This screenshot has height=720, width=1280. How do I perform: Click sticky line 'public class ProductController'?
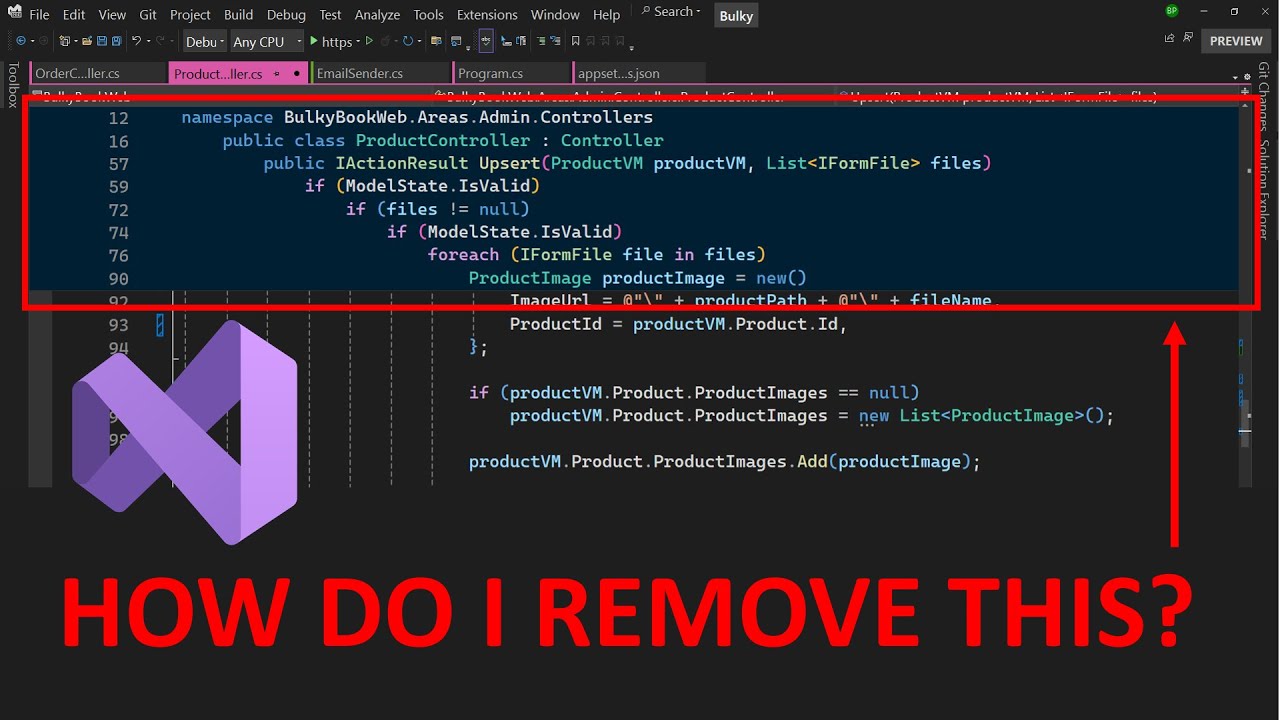(x=443, y=140)
